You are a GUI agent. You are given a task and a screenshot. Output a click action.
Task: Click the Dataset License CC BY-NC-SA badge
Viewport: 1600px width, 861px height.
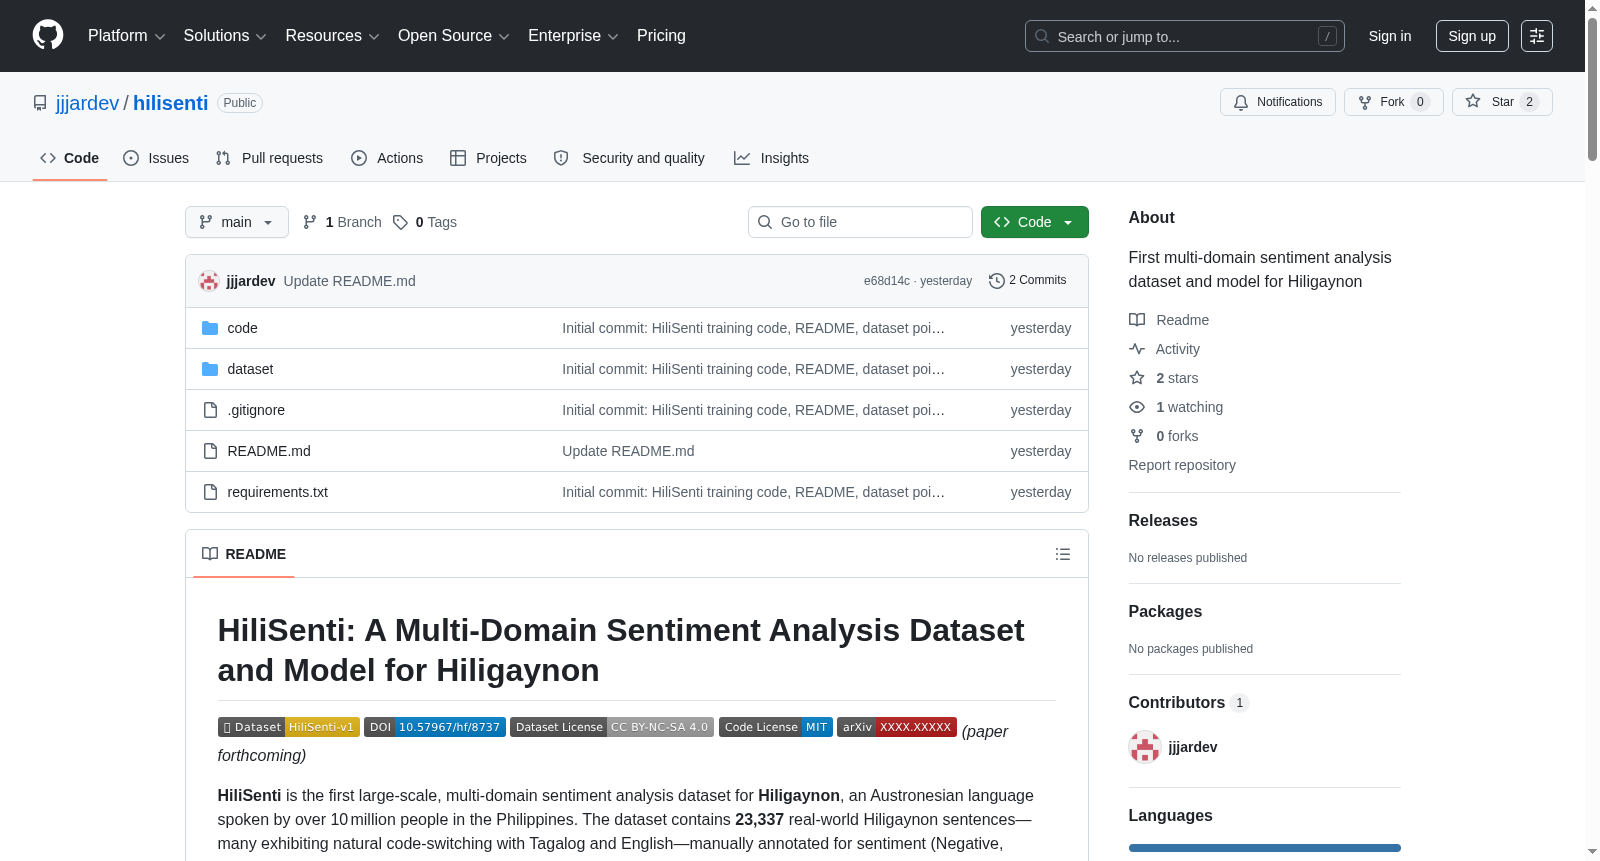click(x=612, y=727)
